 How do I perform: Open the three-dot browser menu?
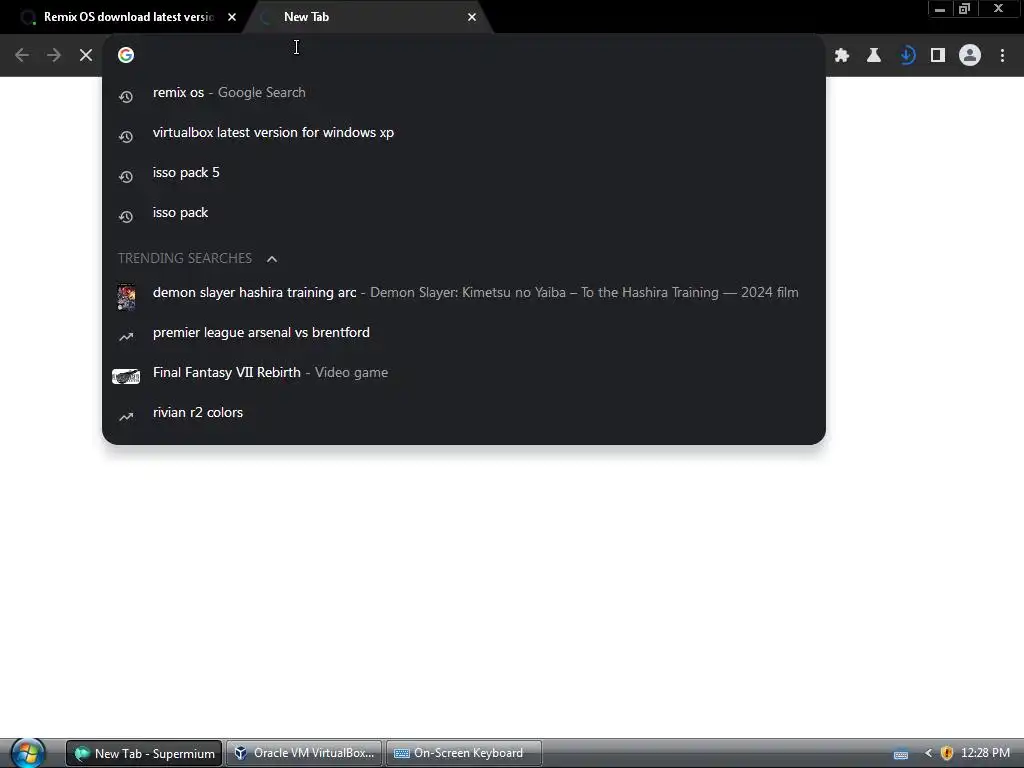pyautogui.click(x=1002, y=56)
